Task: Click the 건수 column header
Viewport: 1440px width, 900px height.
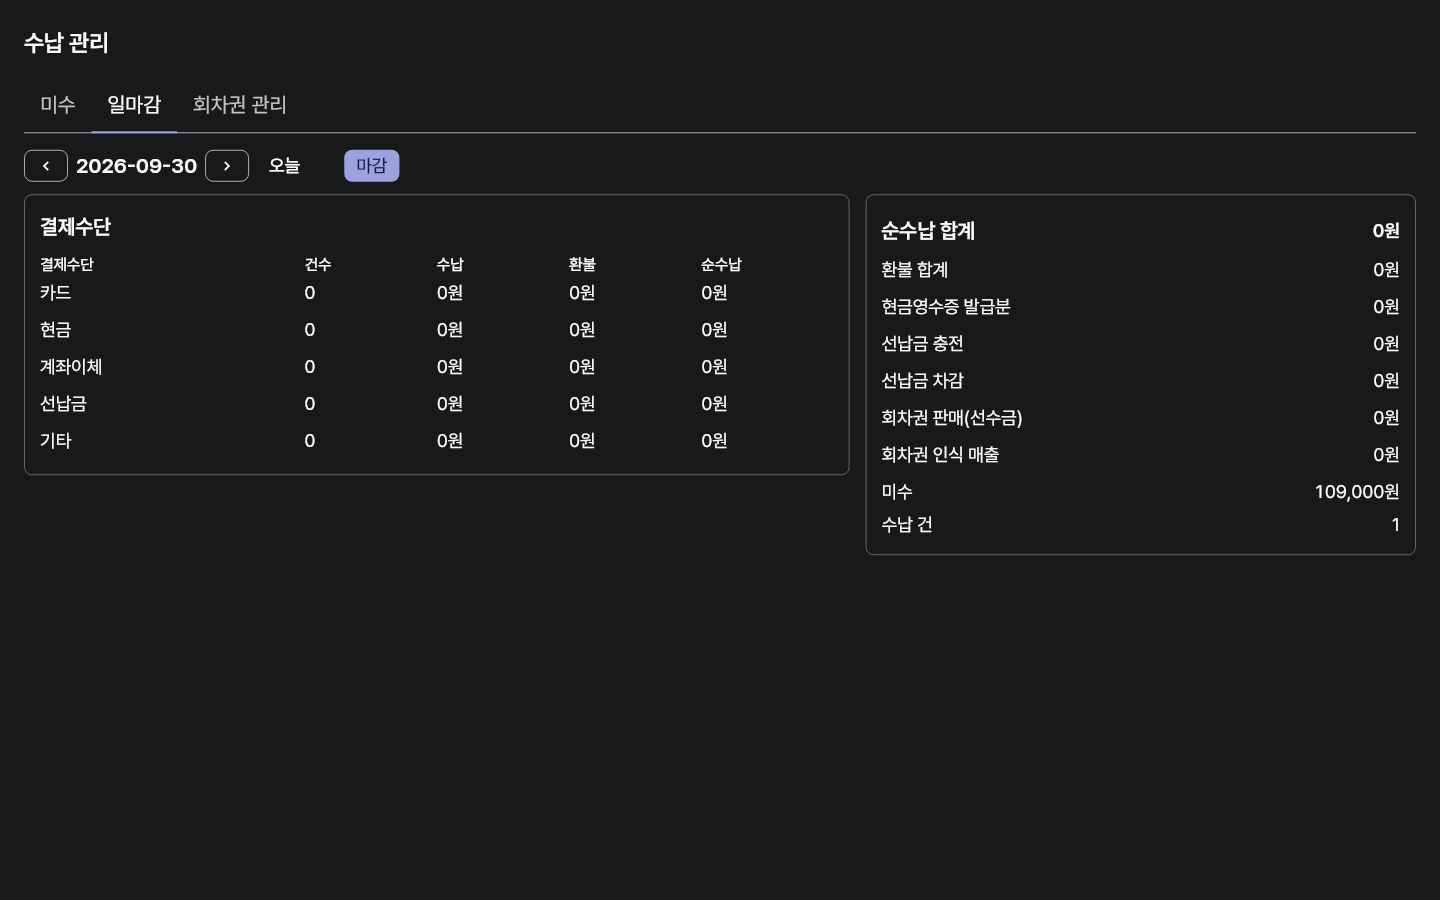Action: coord(318,265)
